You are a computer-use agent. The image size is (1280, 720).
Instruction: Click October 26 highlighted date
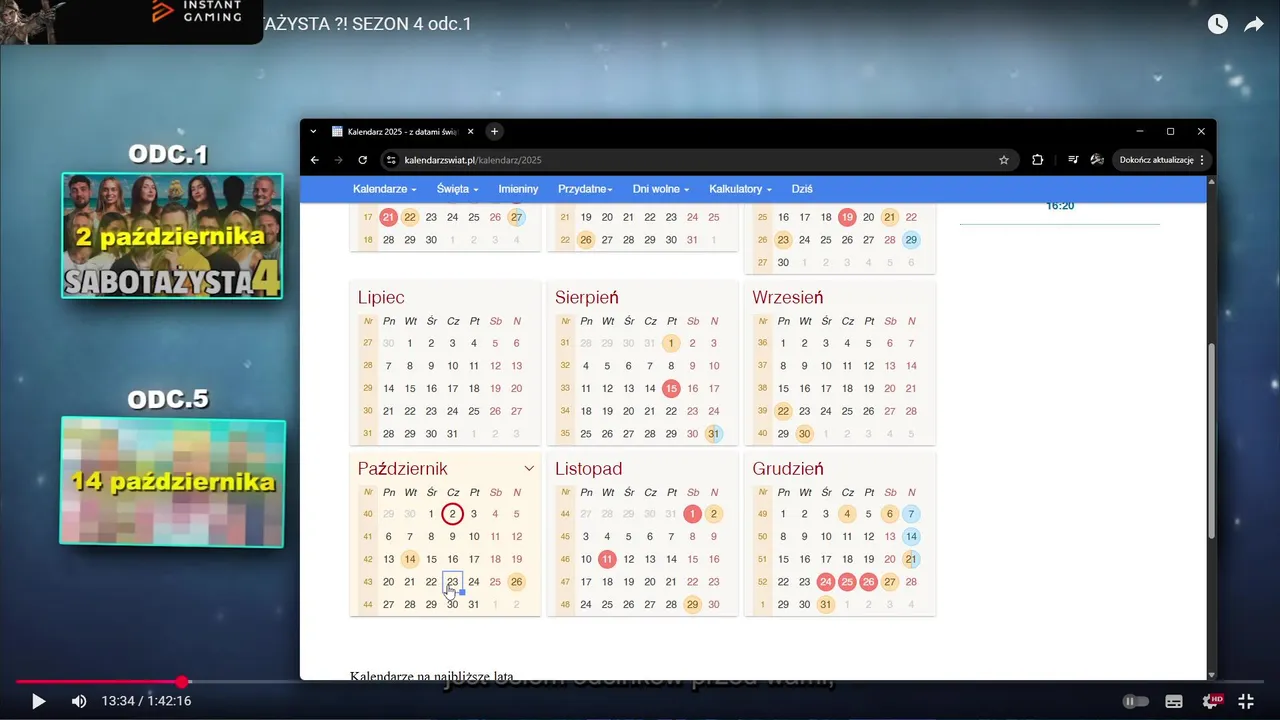coord(516,582)
